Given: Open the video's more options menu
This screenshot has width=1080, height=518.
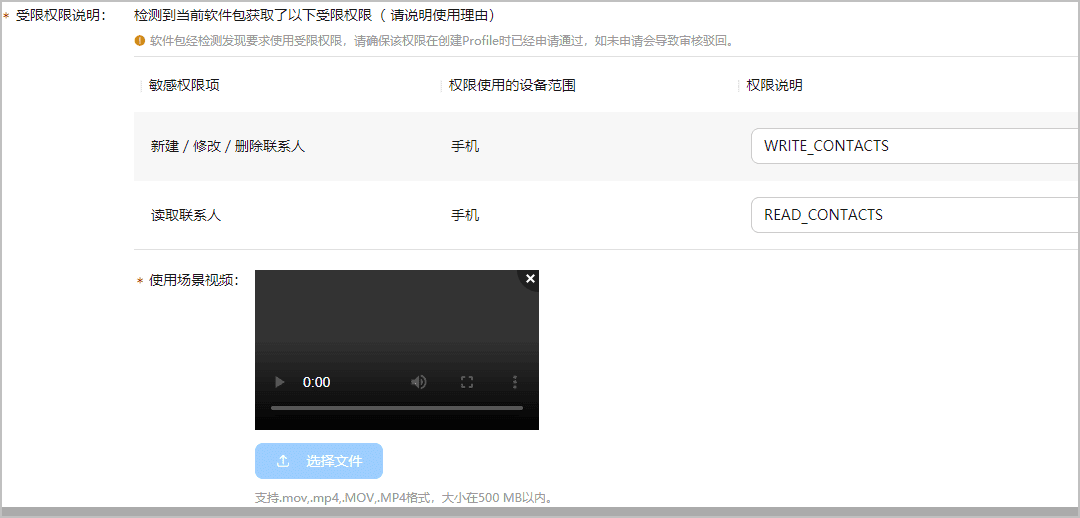Looking at the screenshot, I should (x=515, y=382).
